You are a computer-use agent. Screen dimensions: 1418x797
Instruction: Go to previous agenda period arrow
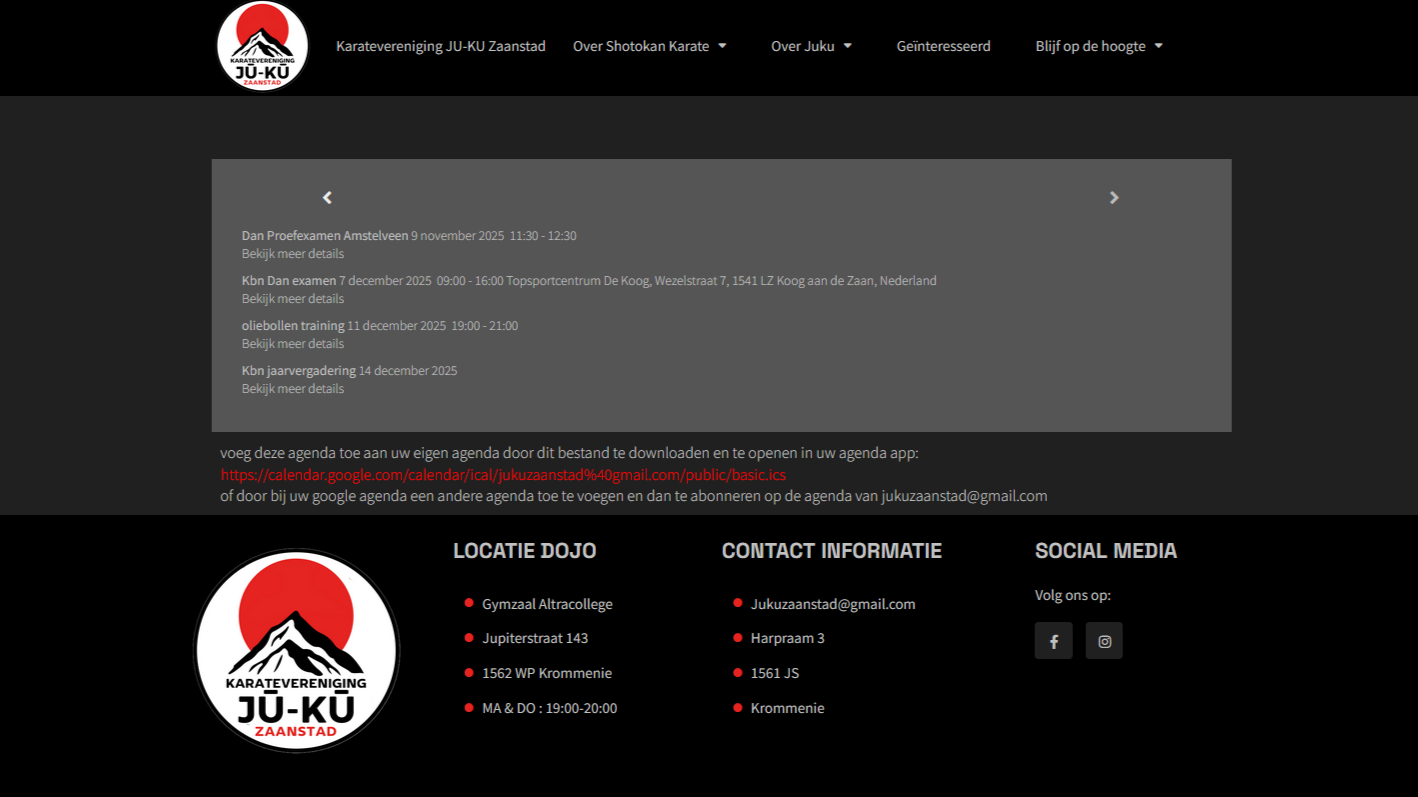[x=327, y=198]
